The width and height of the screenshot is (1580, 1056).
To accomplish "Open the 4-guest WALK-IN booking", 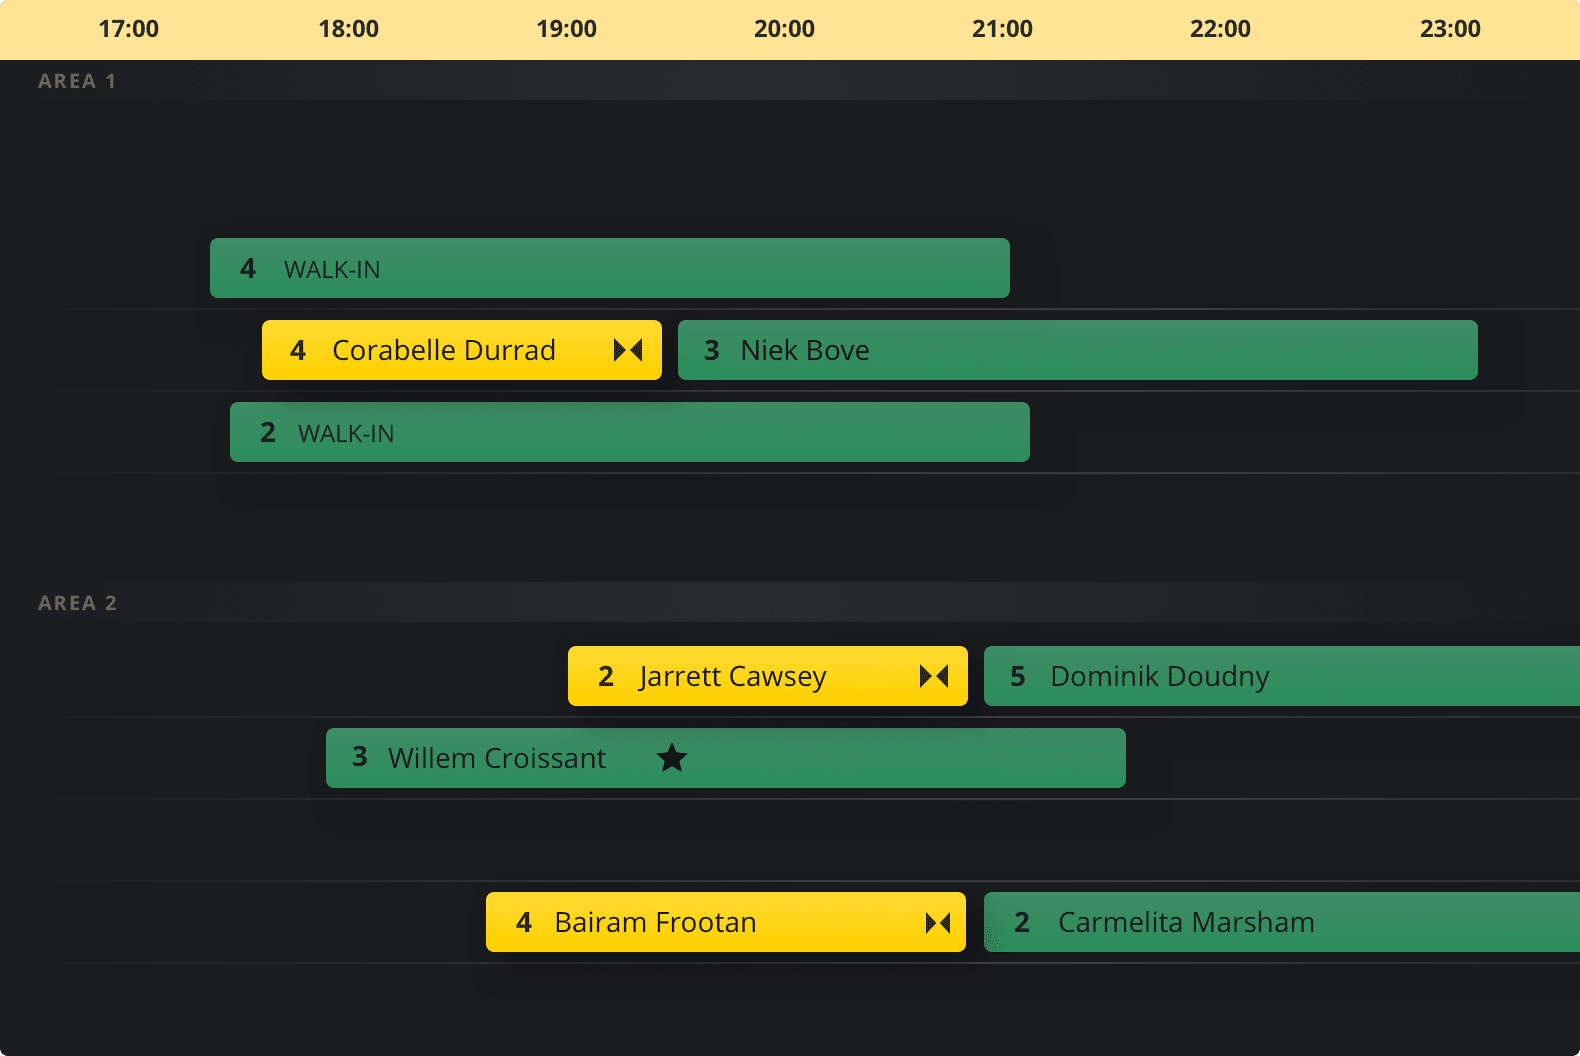I will point(609,268).
